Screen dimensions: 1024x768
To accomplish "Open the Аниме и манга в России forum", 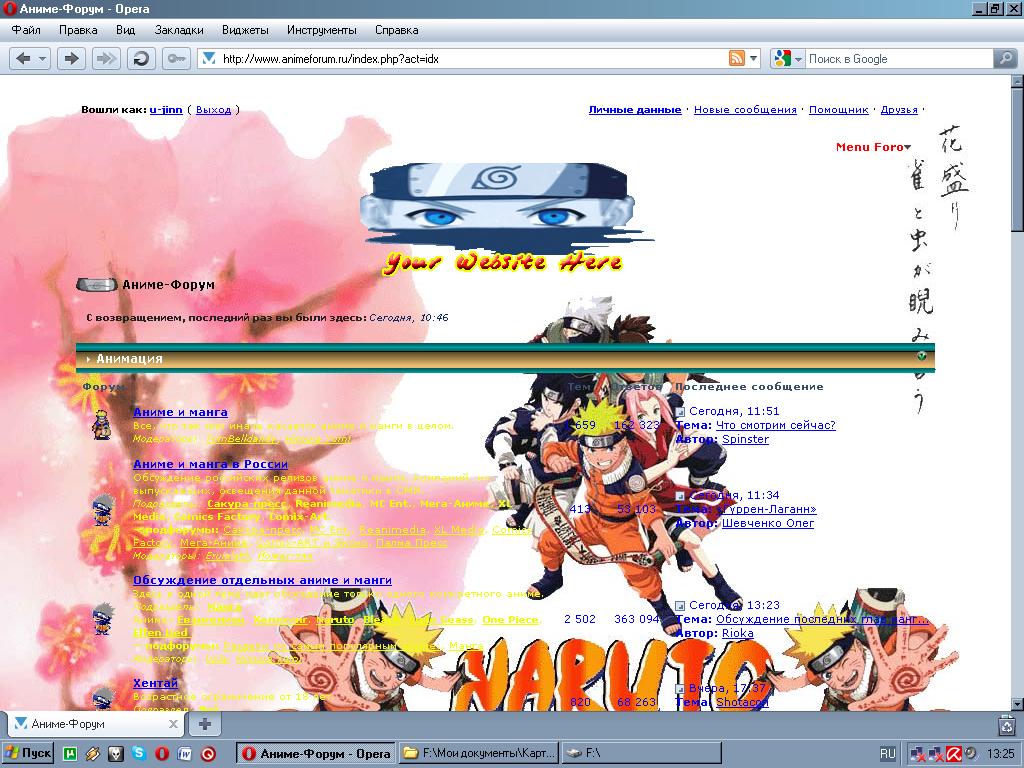I will [x=210, y=464].
